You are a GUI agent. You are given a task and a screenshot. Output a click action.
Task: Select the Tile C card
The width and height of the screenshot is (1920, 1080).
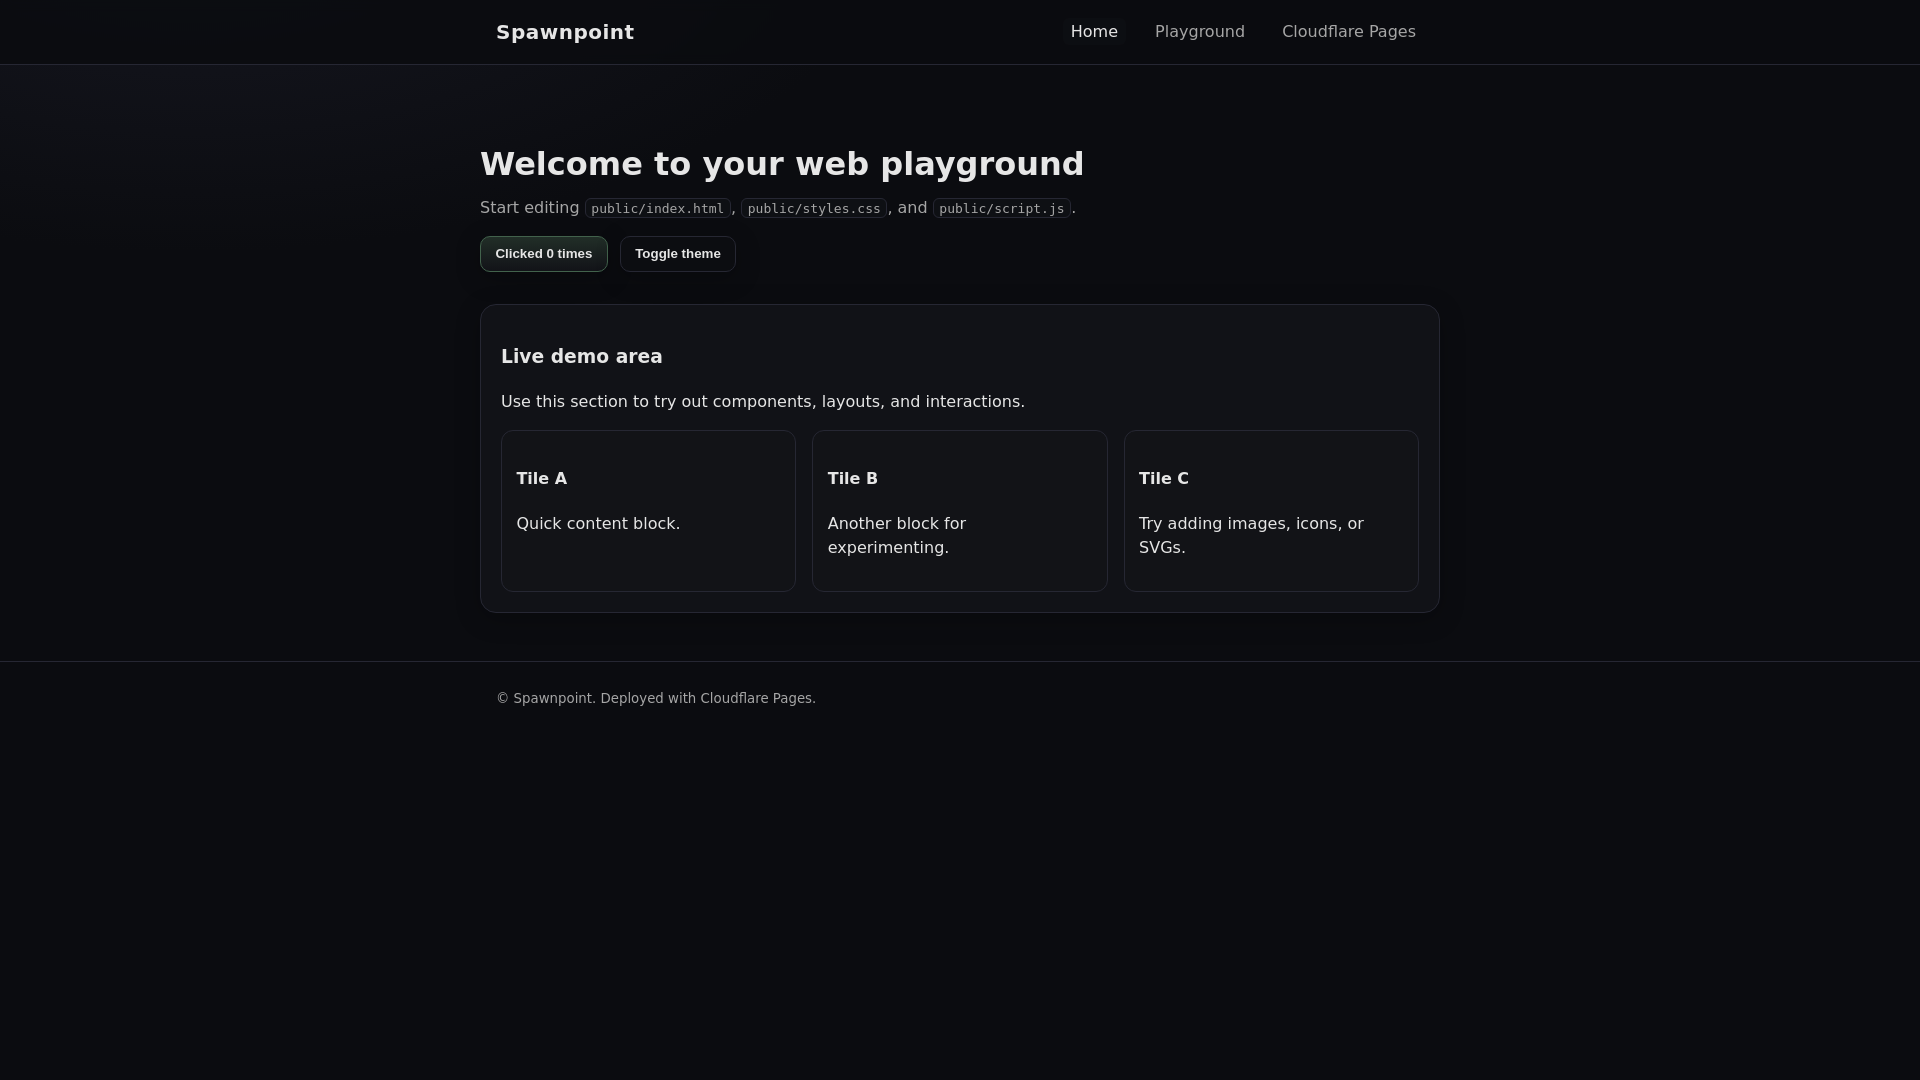pos(1271,511)
